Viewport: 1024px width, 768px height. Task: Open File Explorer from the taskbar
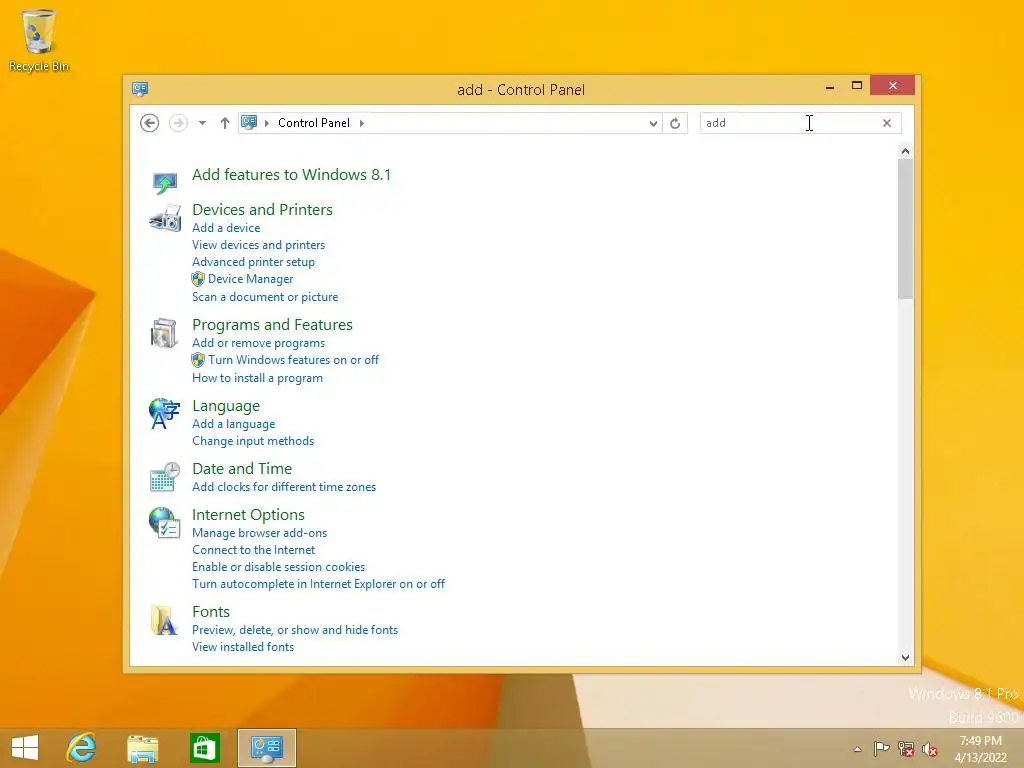(142, 748)
